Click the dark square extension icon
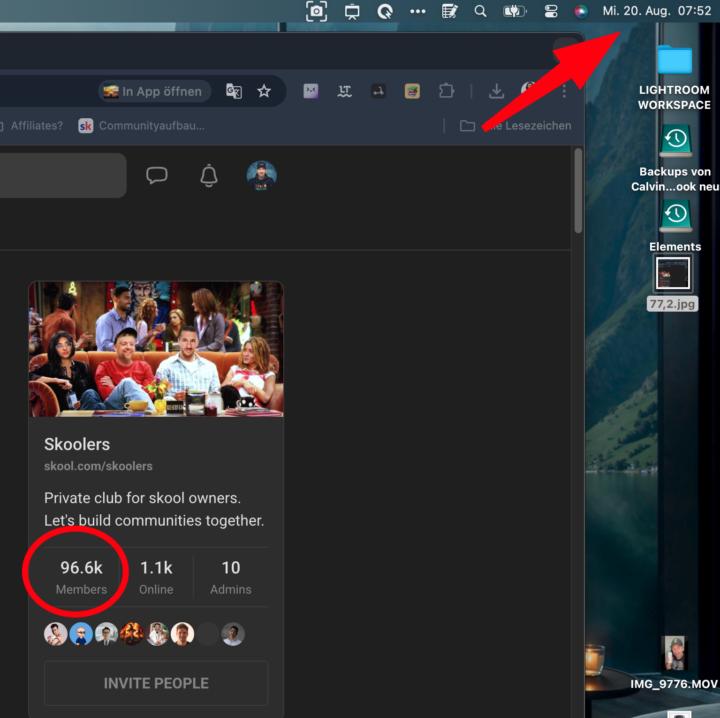 pos(378,91)
